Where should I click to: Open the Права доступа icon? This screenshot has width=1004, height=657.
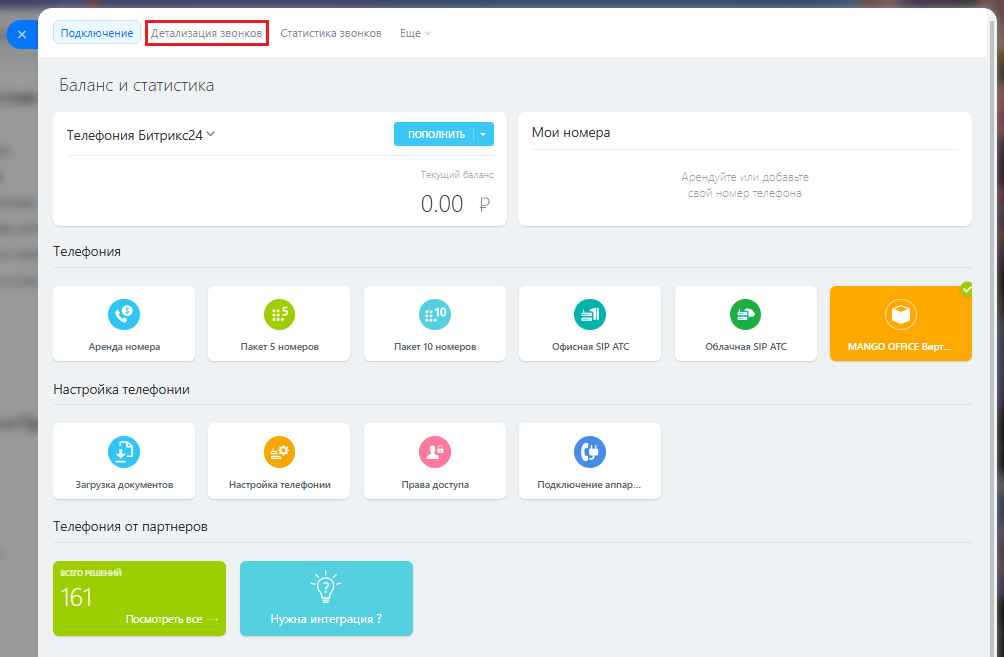[435, 452]
